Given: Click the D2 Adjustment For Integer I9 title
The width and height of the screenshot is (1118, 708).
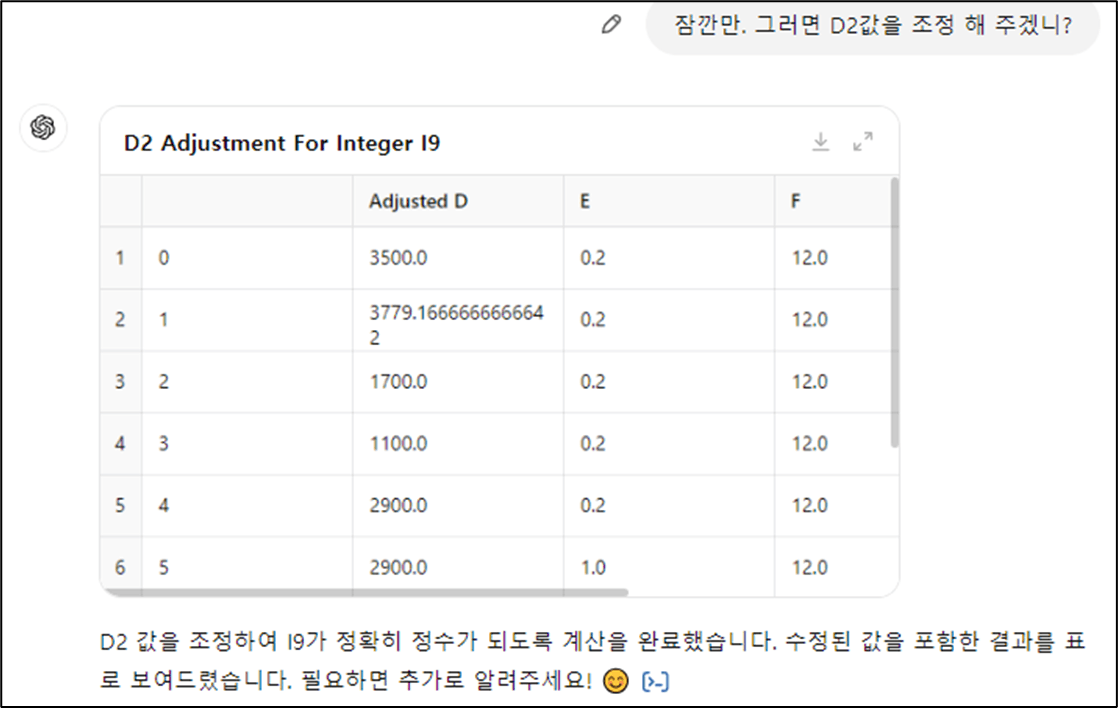Looking at the screenshot, I should click(x=282, y=143).
